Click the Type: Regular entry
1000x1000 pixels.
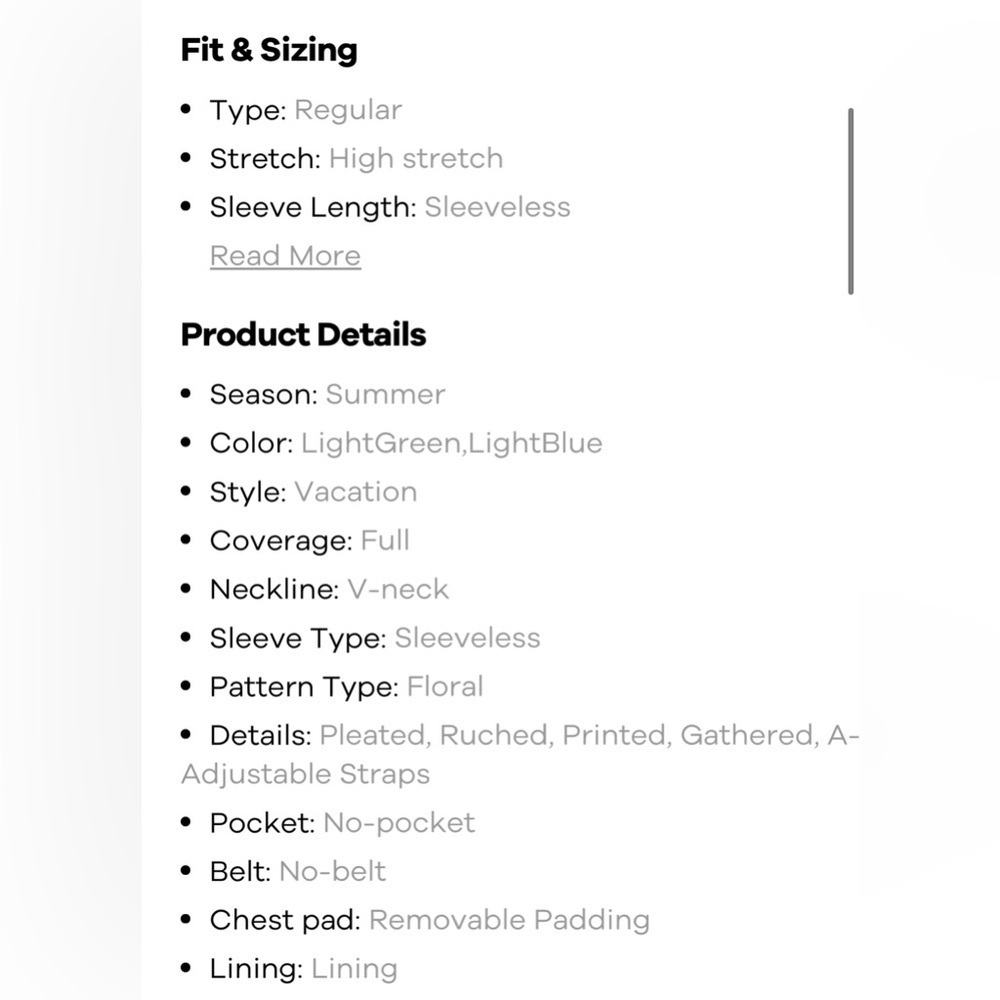coord(305,110)
